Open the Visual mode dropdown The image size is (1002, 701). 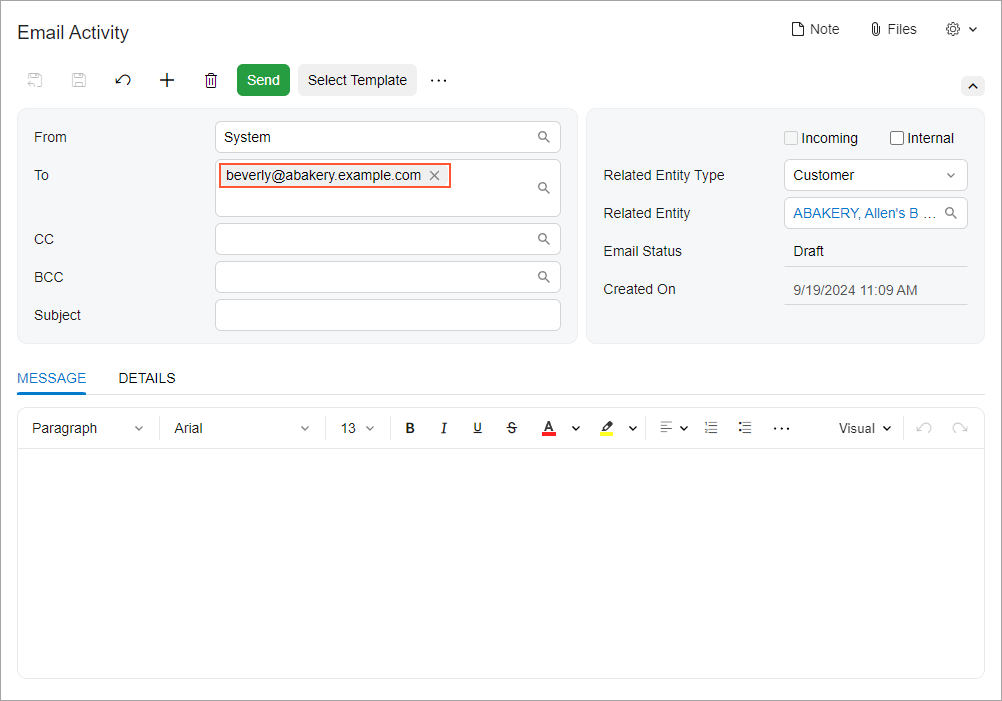coord(865,428)
